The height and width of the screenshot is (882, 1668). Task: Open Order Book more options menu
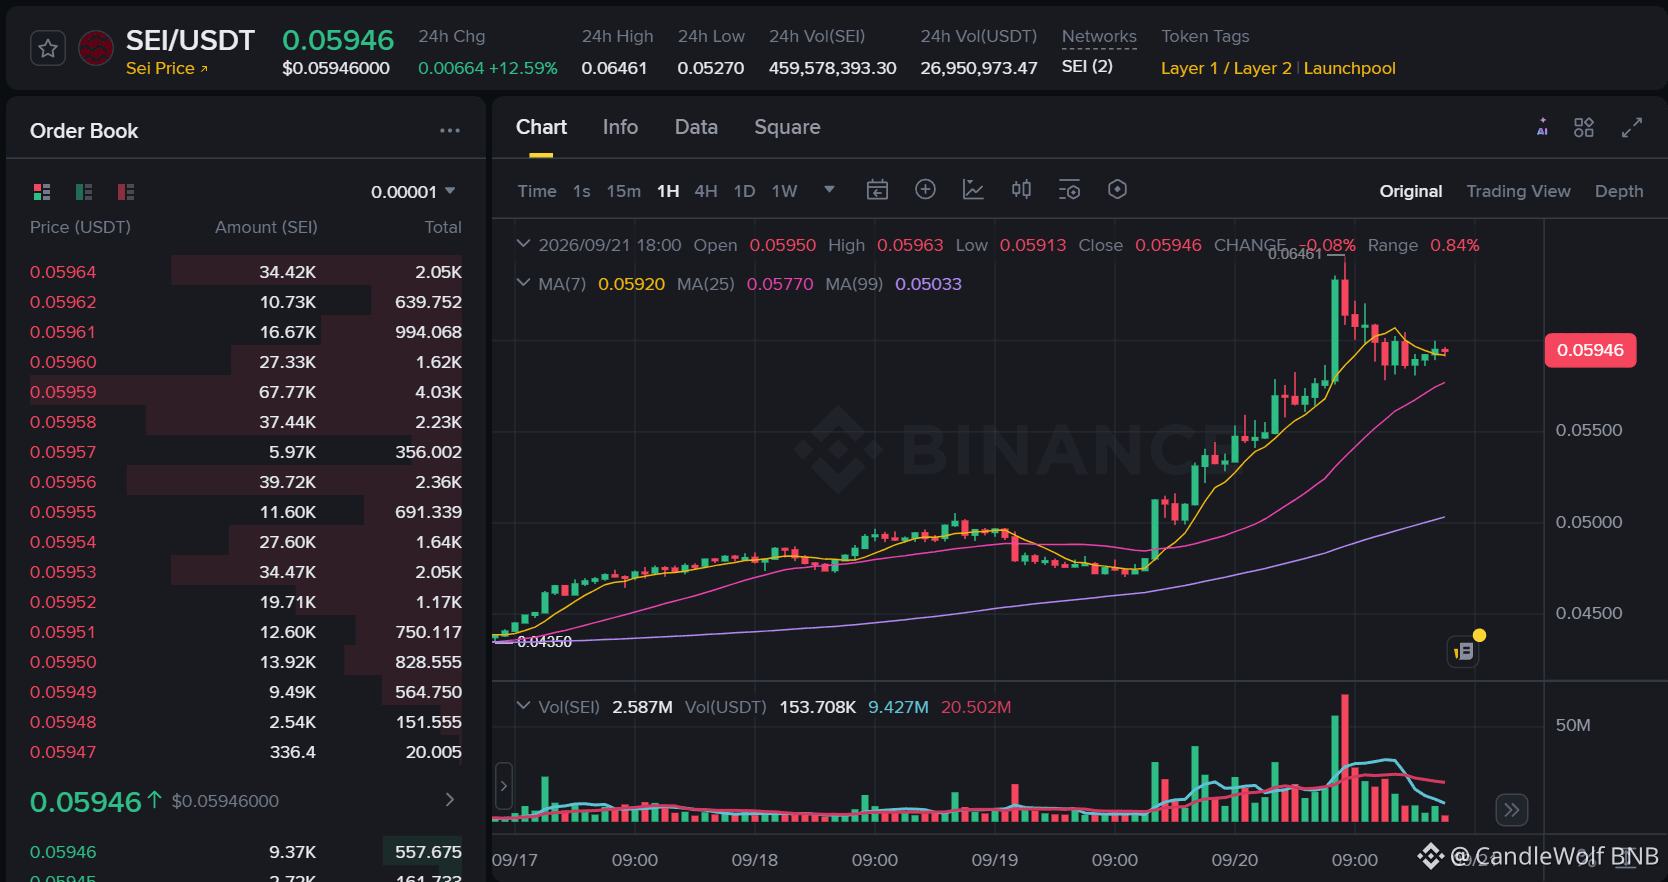pyautogui.click(x=450, y=131)
